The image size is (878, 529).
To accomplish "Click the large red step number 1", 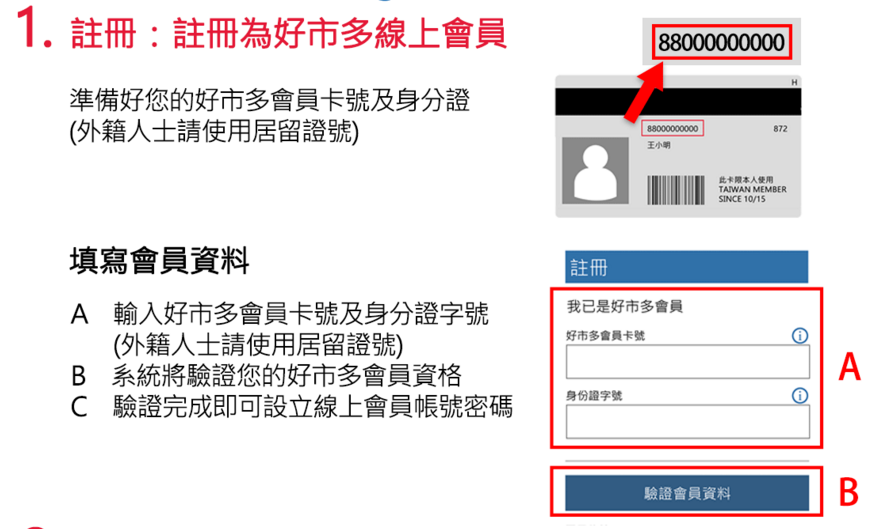I will (x=34, y=28).
